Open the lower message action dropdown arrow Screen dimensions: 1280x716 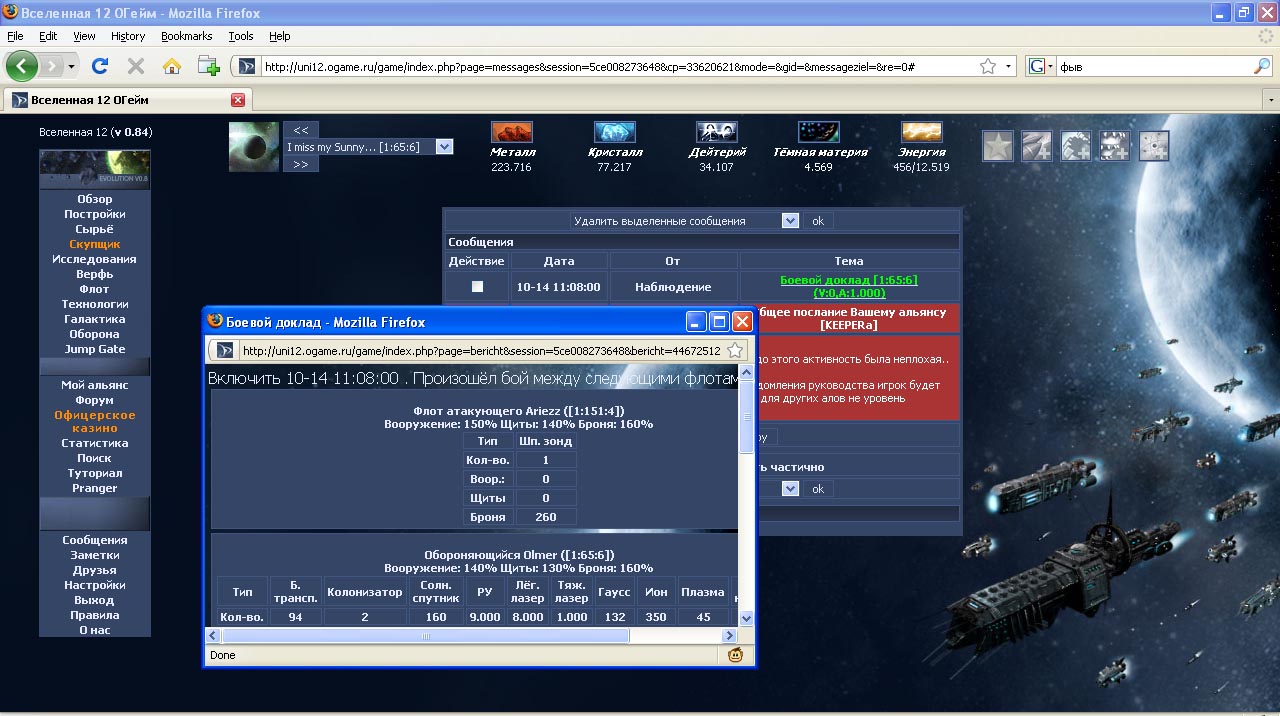[790, 489]
